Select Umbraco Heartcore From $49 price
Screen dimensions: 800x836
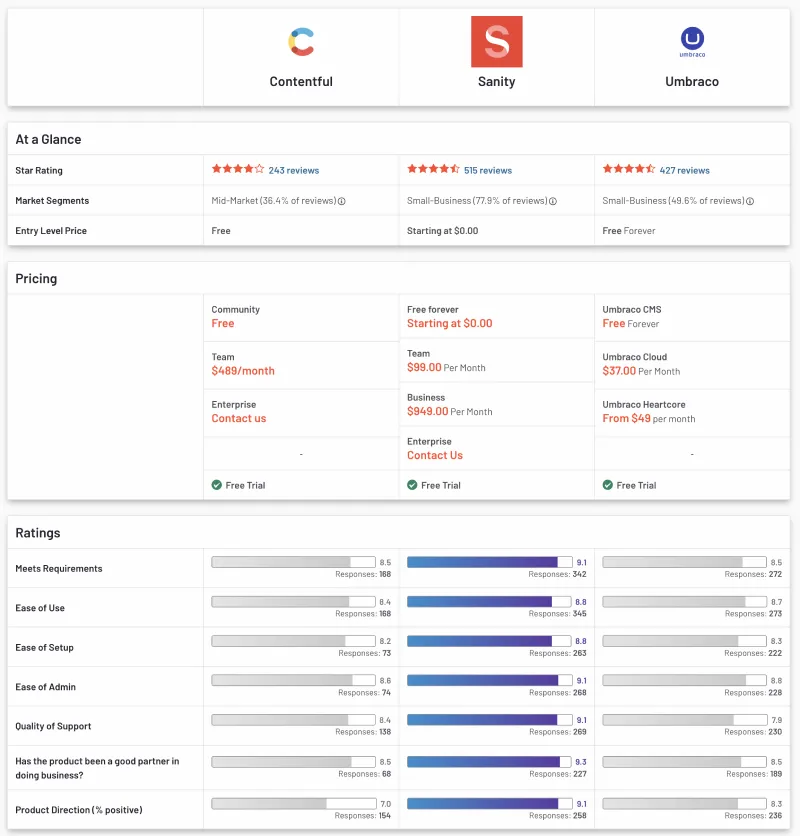[649, 419]
